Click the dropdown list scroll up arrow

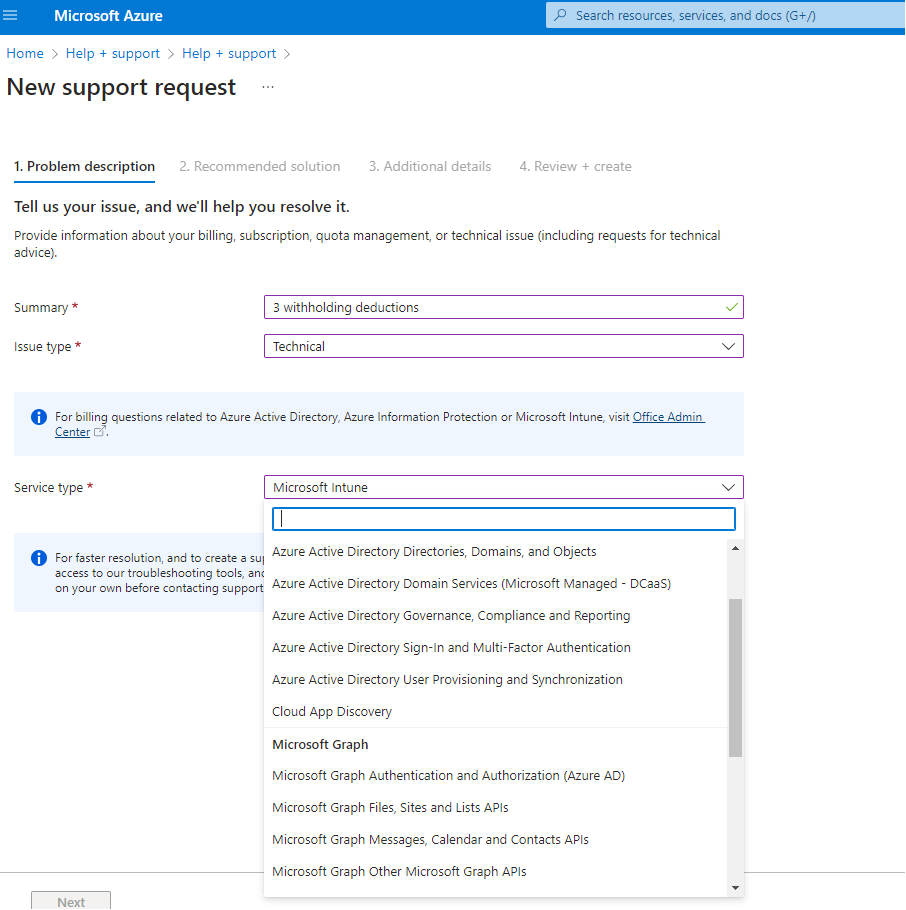tap(735, 548)
